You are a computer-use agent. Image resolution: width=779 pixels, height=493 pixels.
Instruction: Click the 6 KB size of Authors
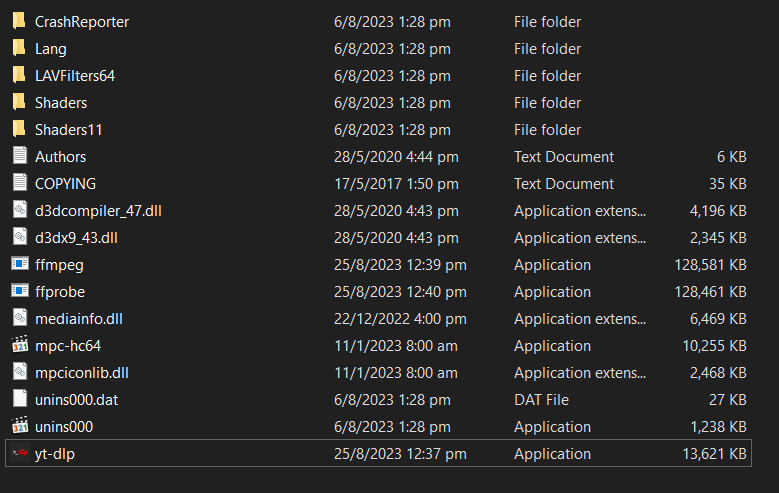(732, 157)
